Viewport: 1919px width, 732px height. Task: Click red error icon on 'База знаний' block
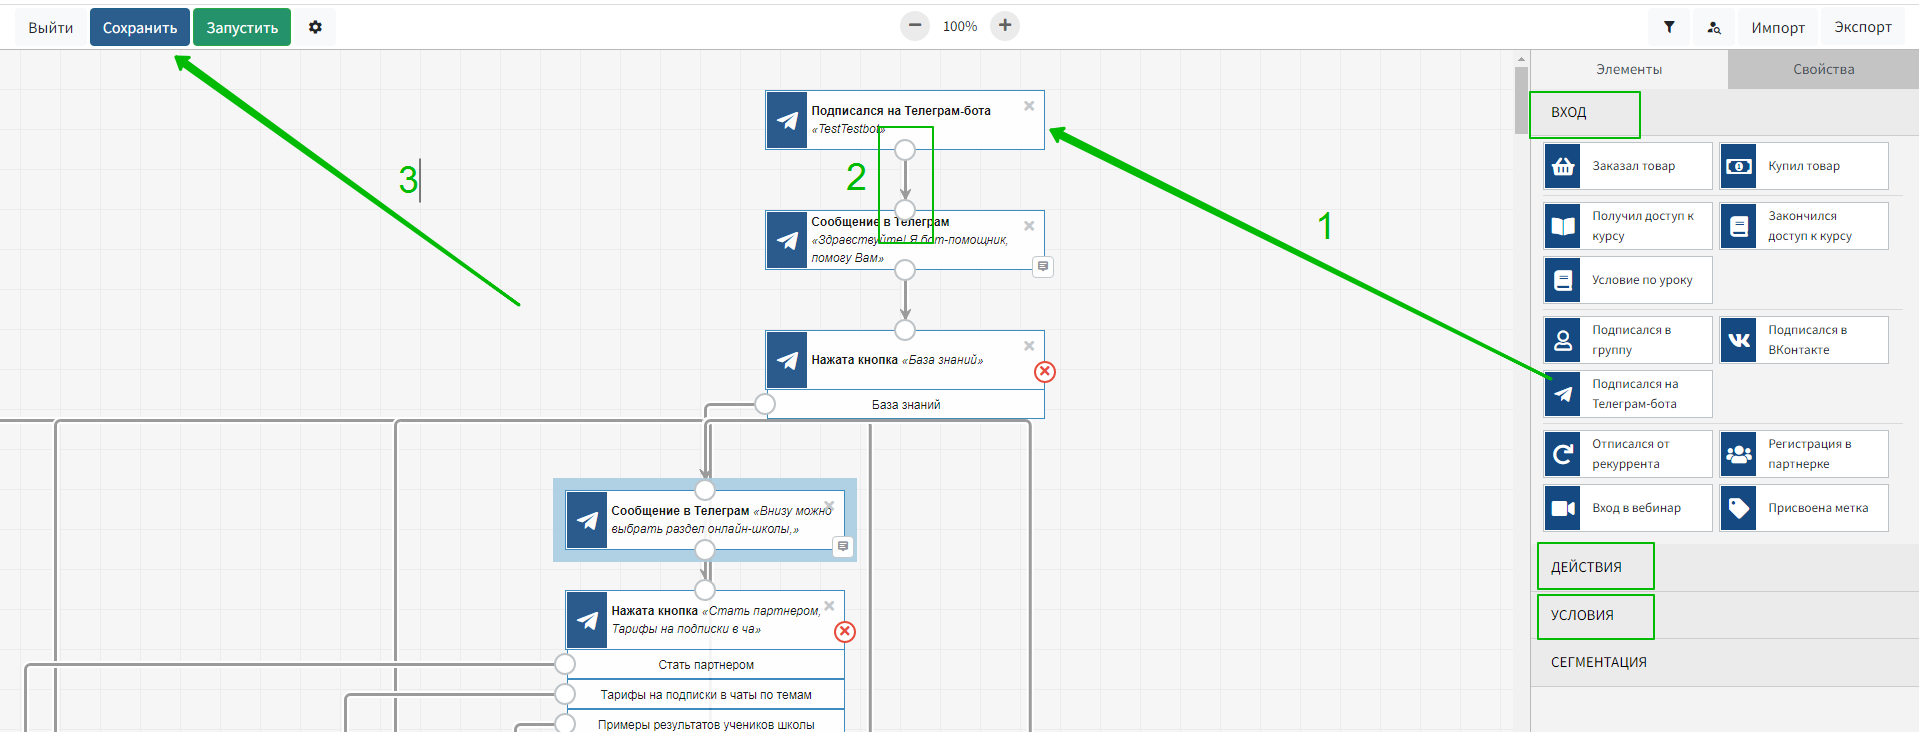point(1045,372)
